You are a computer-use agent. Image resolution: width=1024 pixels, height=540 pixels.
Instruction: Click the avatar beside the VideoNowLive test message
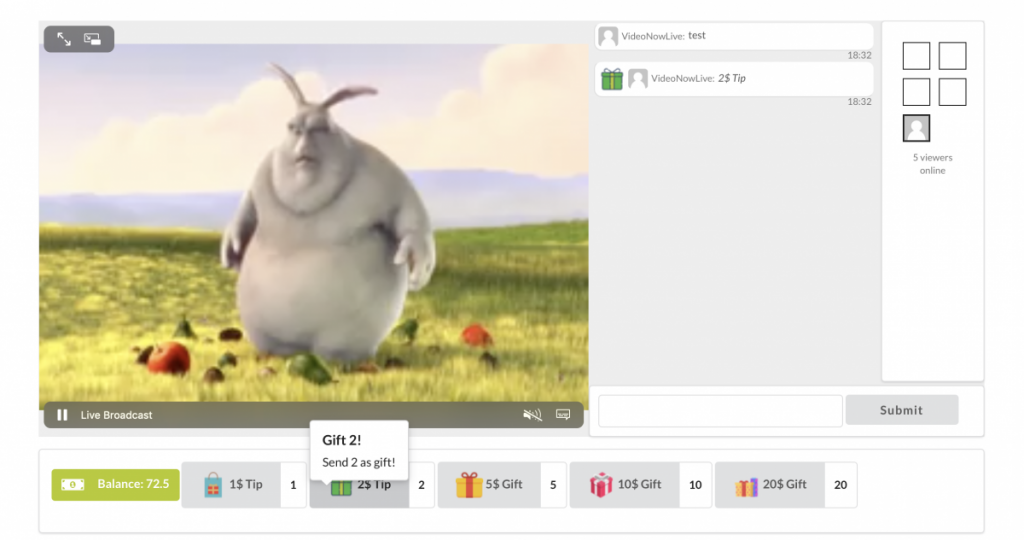(x=608, y=37)
